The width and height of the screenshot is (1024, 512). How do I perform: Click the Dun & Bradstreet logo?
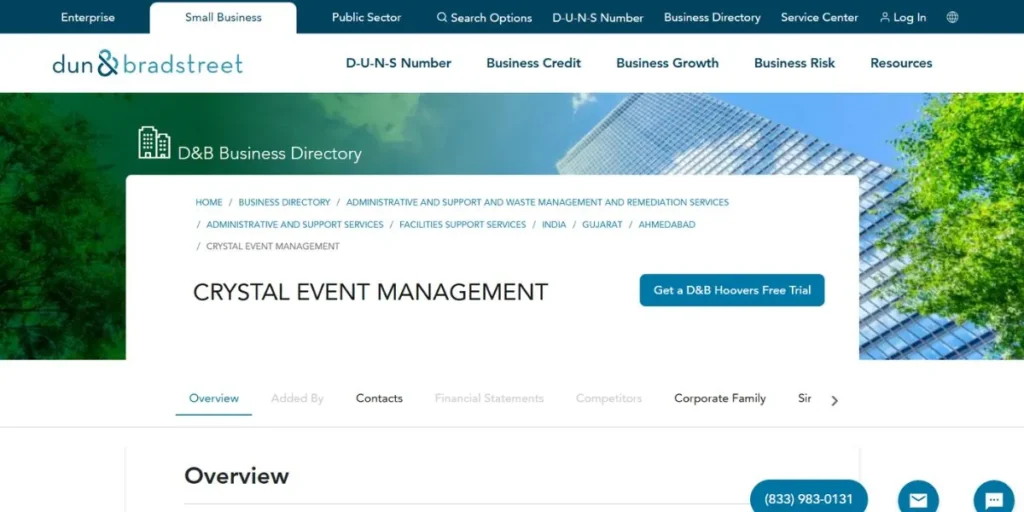(148, 63)
